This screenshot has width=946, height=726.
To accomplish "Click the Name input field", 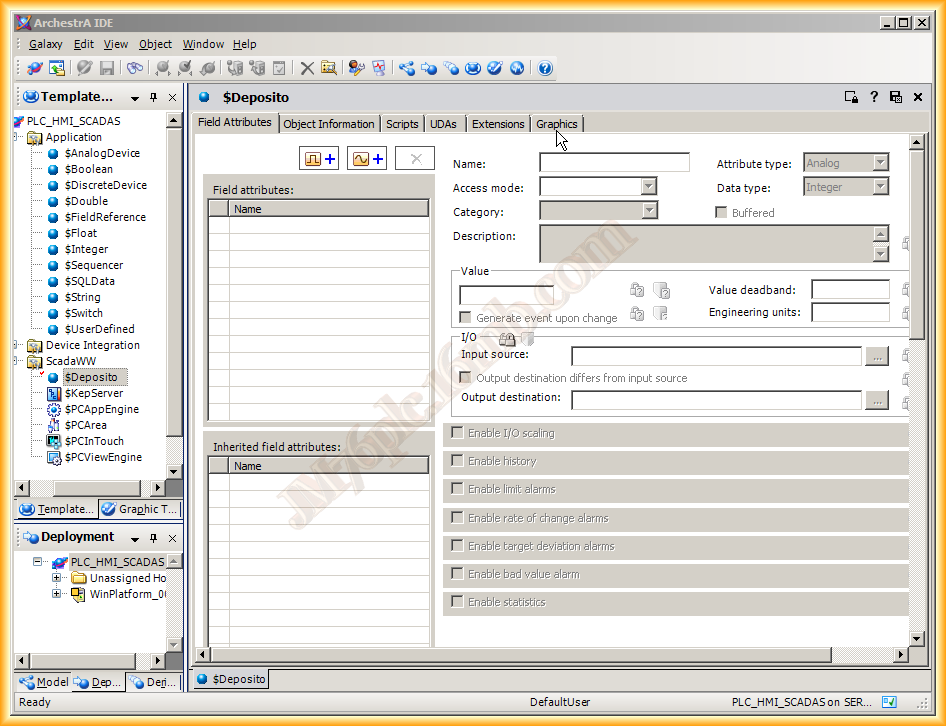I will [x=614, y=163].
